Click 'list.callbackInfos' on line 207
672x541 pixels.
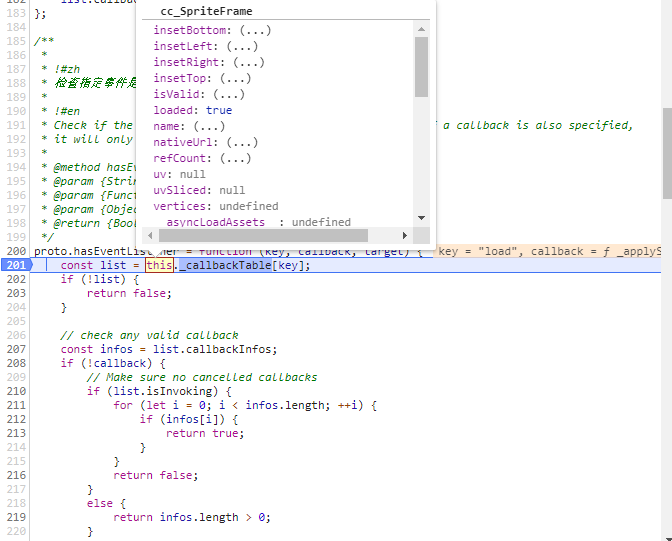pyautogui.click(x=212, y=349)
